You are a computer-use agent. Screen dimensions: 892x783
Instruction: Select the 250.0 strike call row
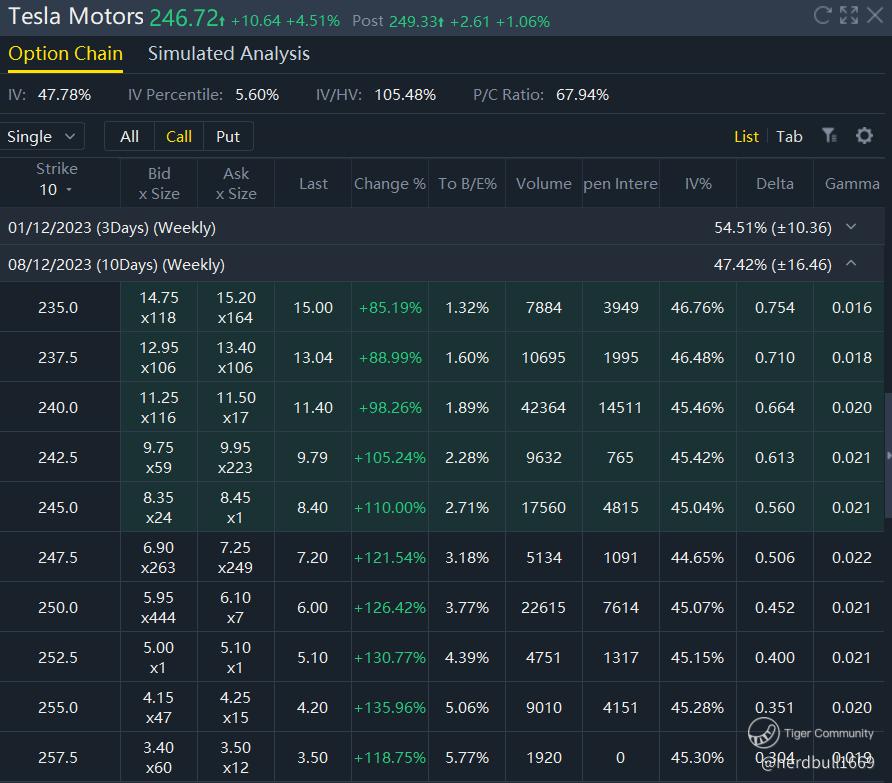coord(58,608)
